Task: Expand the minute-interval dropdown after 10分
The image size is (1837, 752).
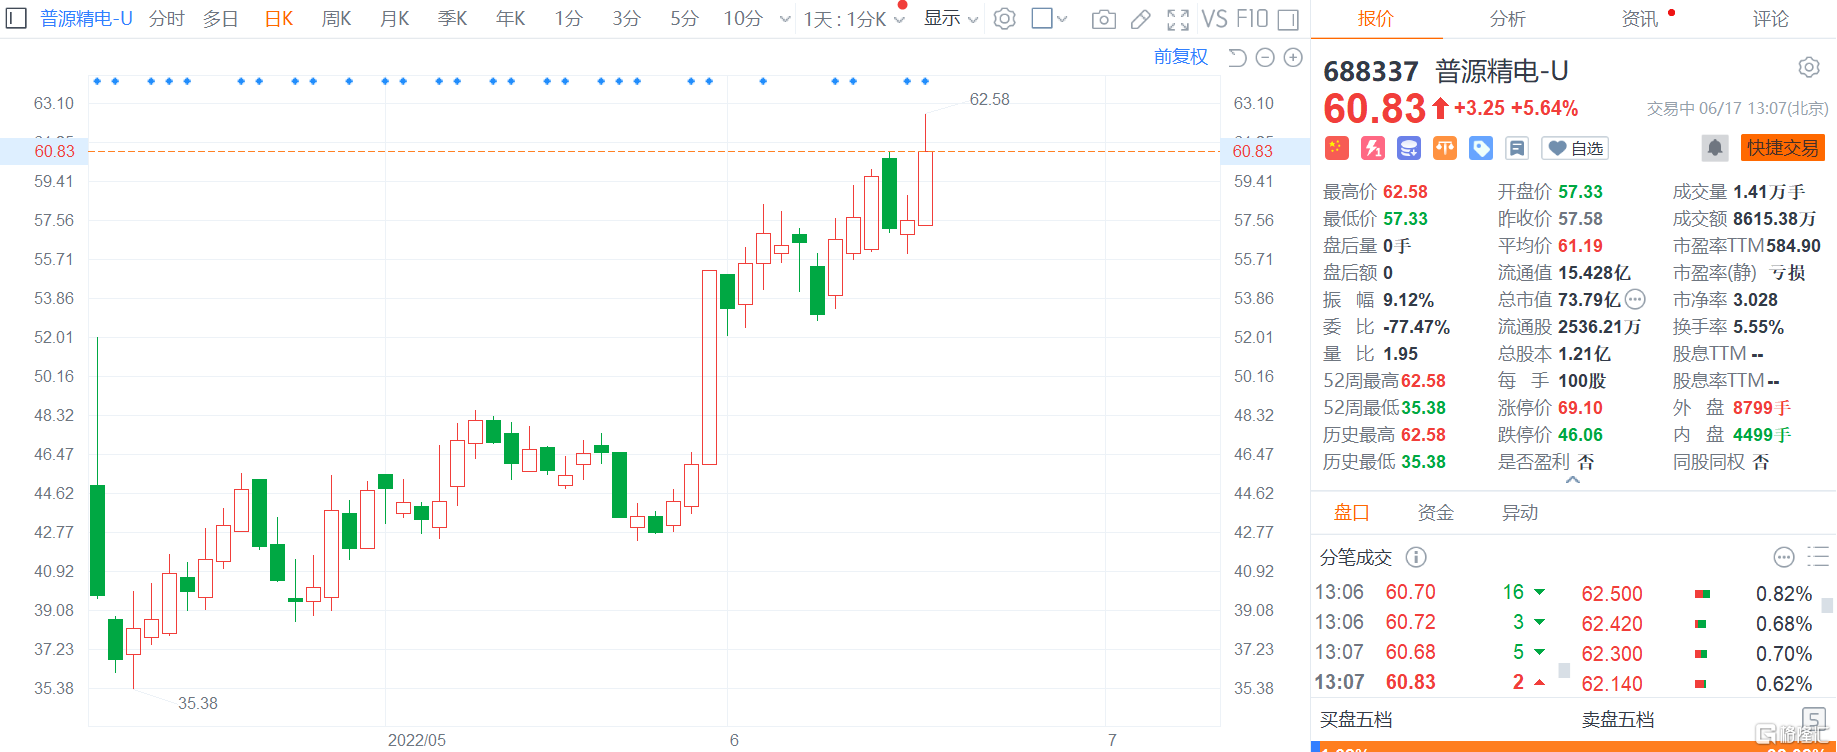Action: (x=785, y=19)
